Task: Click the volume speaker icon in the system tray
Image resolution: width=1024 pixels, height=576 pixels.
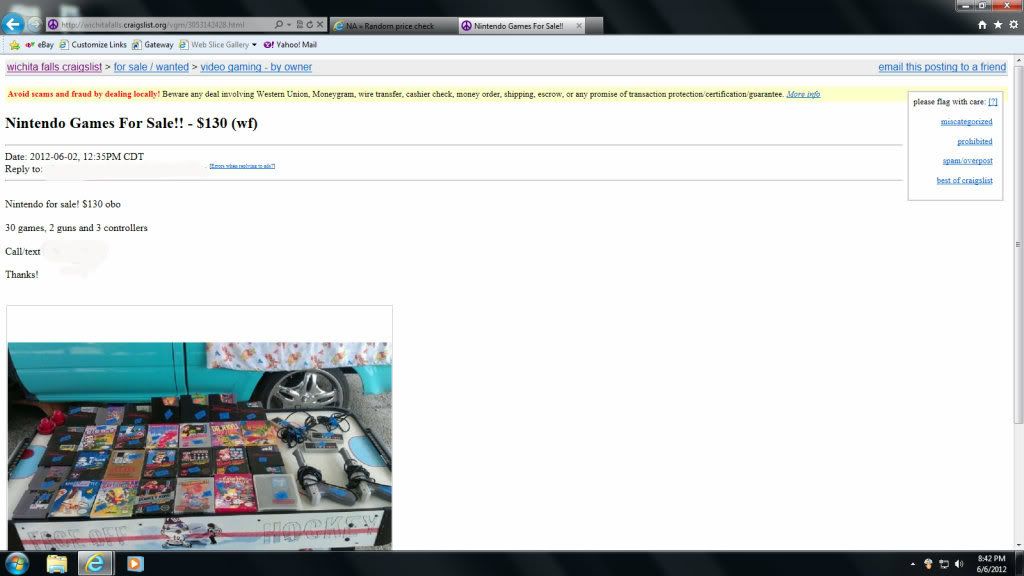Action: point(958,564)
